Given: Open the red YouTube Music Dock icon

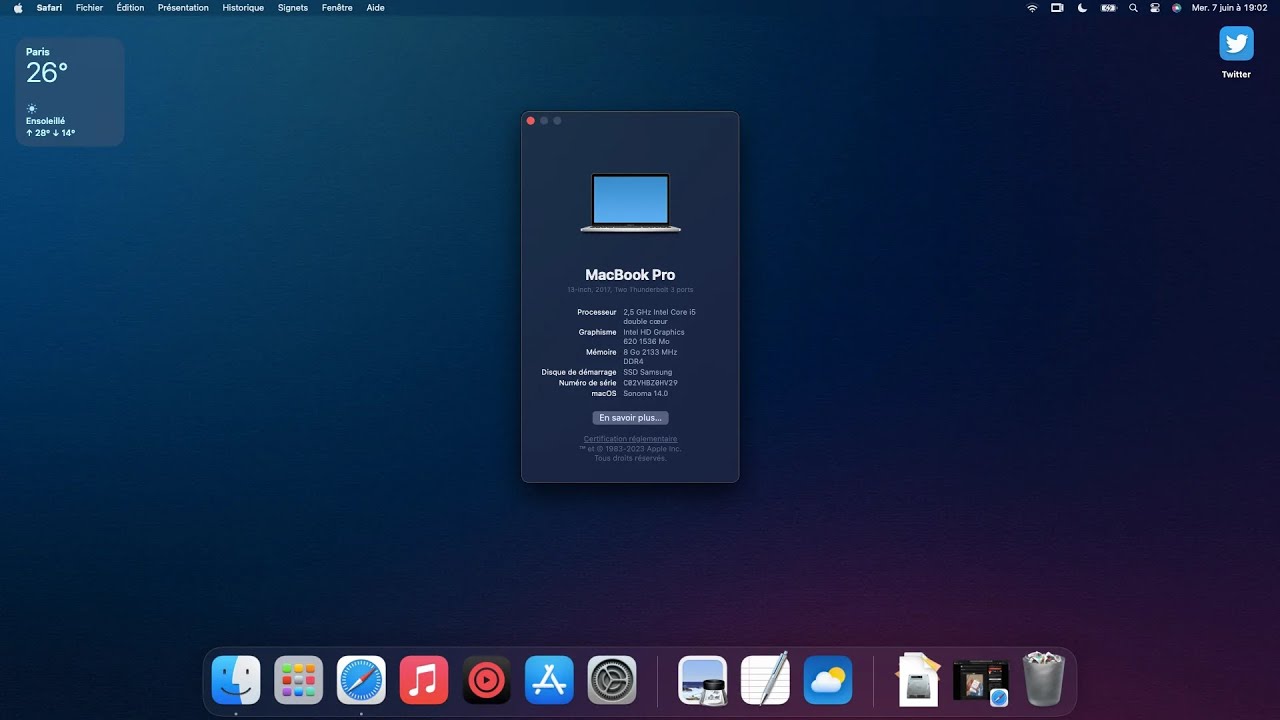Looking at the screenshot, I should click(487, 680).
